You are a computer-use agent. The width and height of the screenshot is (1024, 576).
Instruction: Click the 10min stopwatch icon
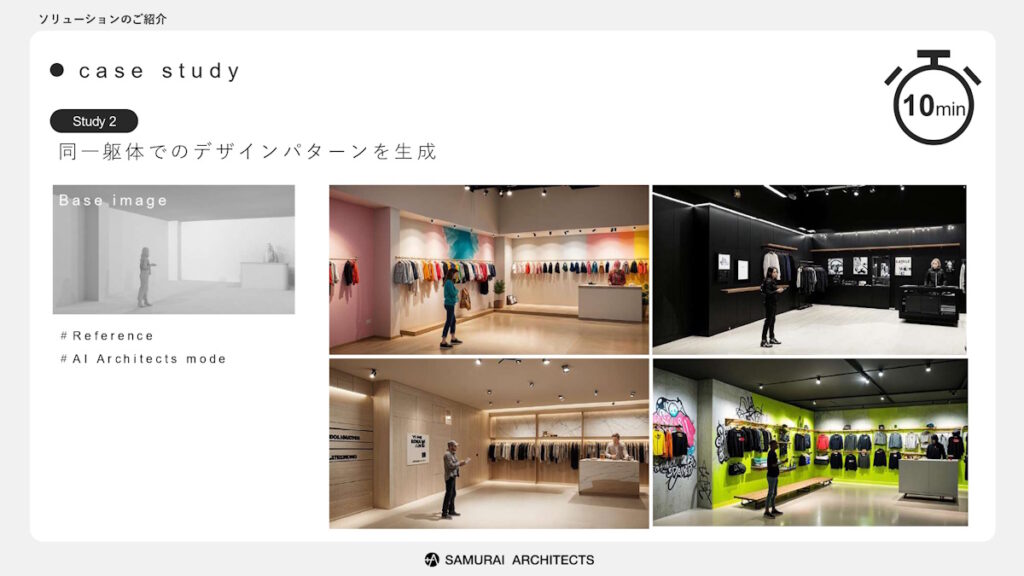(x=933, y=97)
